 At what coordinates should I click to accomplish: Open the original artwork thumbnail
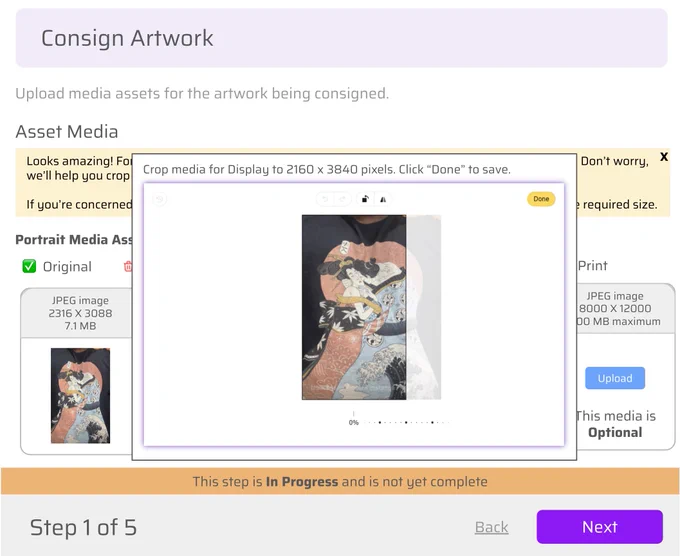pos(80,396)
